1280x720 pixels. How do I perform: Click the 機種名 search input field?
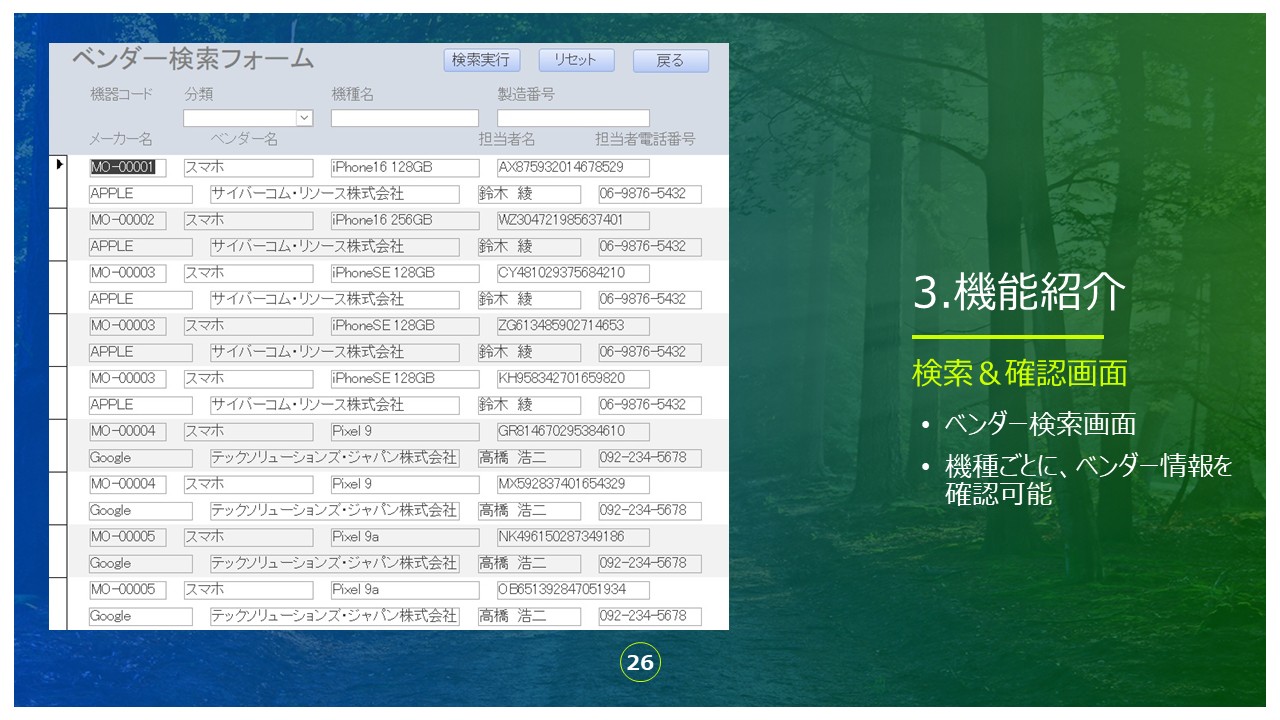coord(404,118)
